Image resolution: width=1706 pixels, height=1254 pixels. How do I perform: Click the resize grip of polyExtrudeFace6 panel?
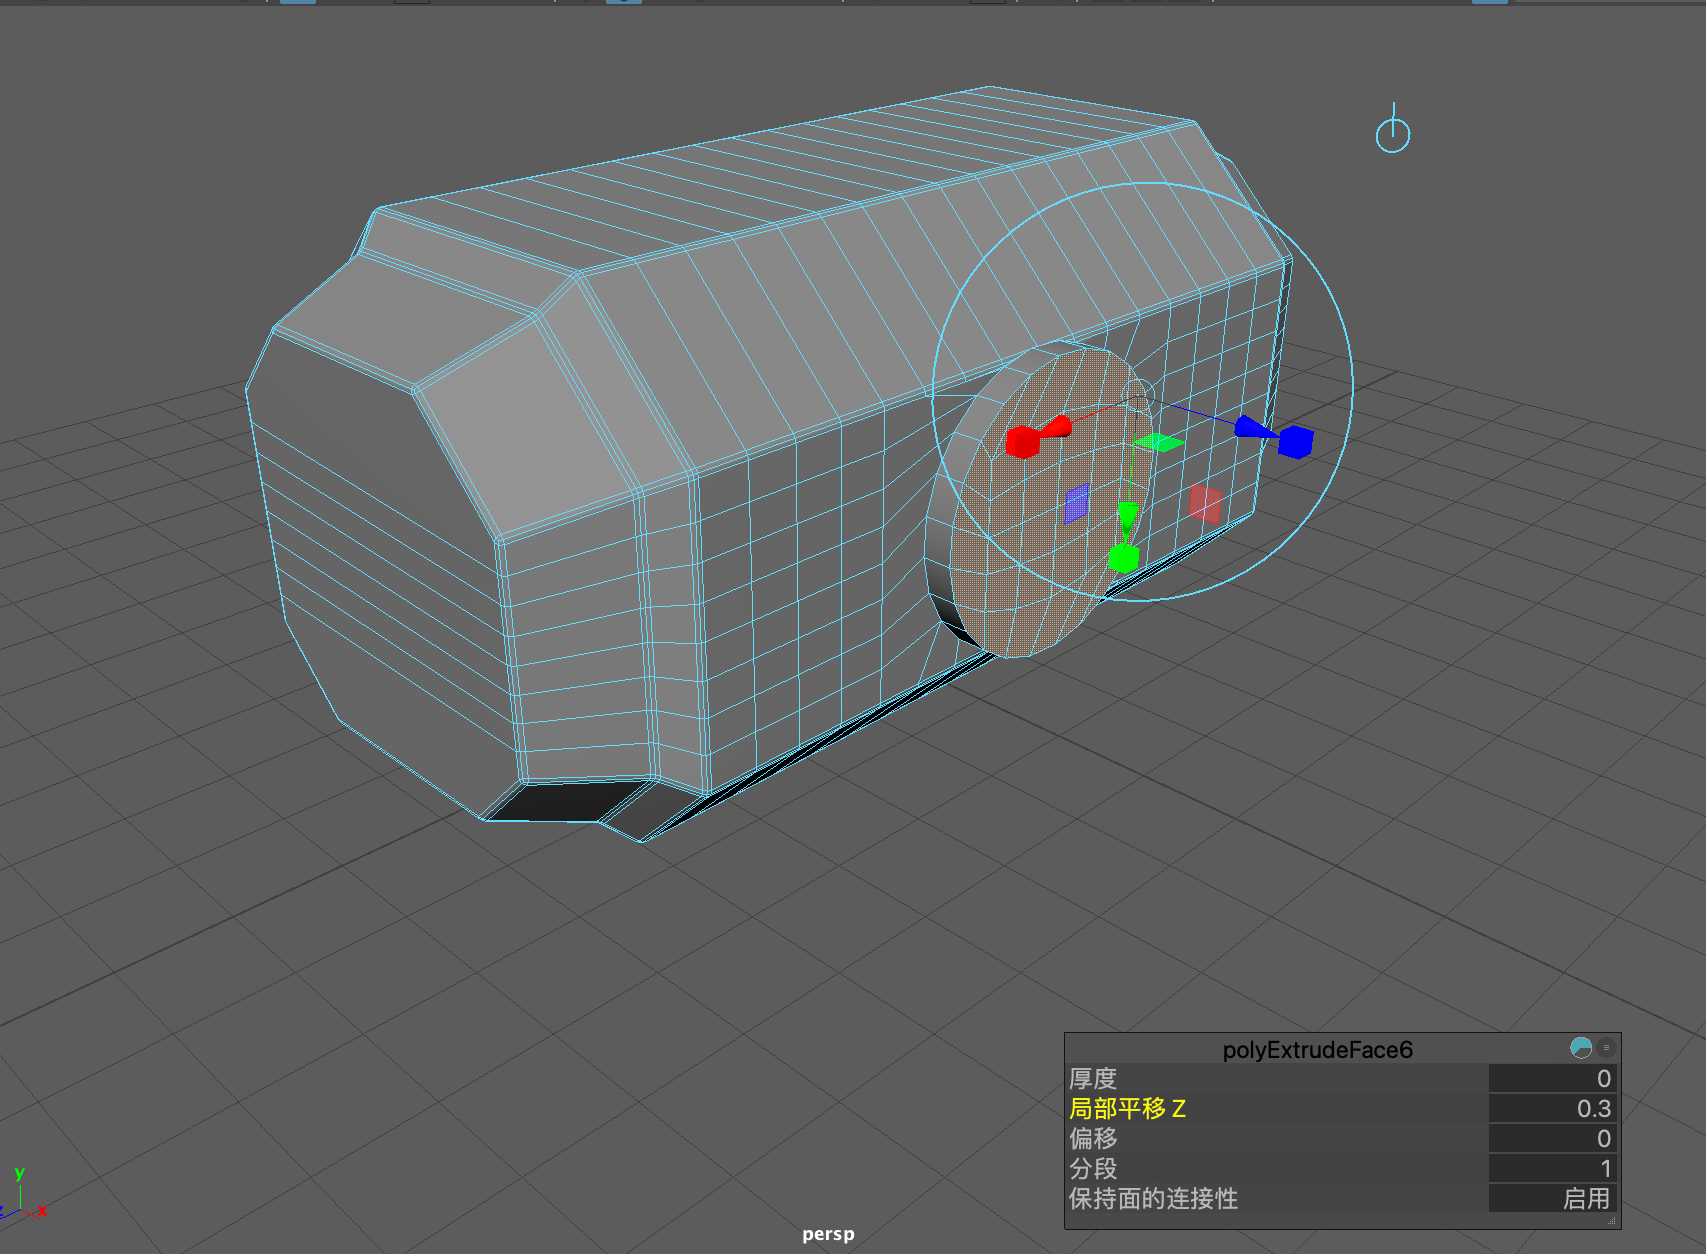tap(1611, 1220)
